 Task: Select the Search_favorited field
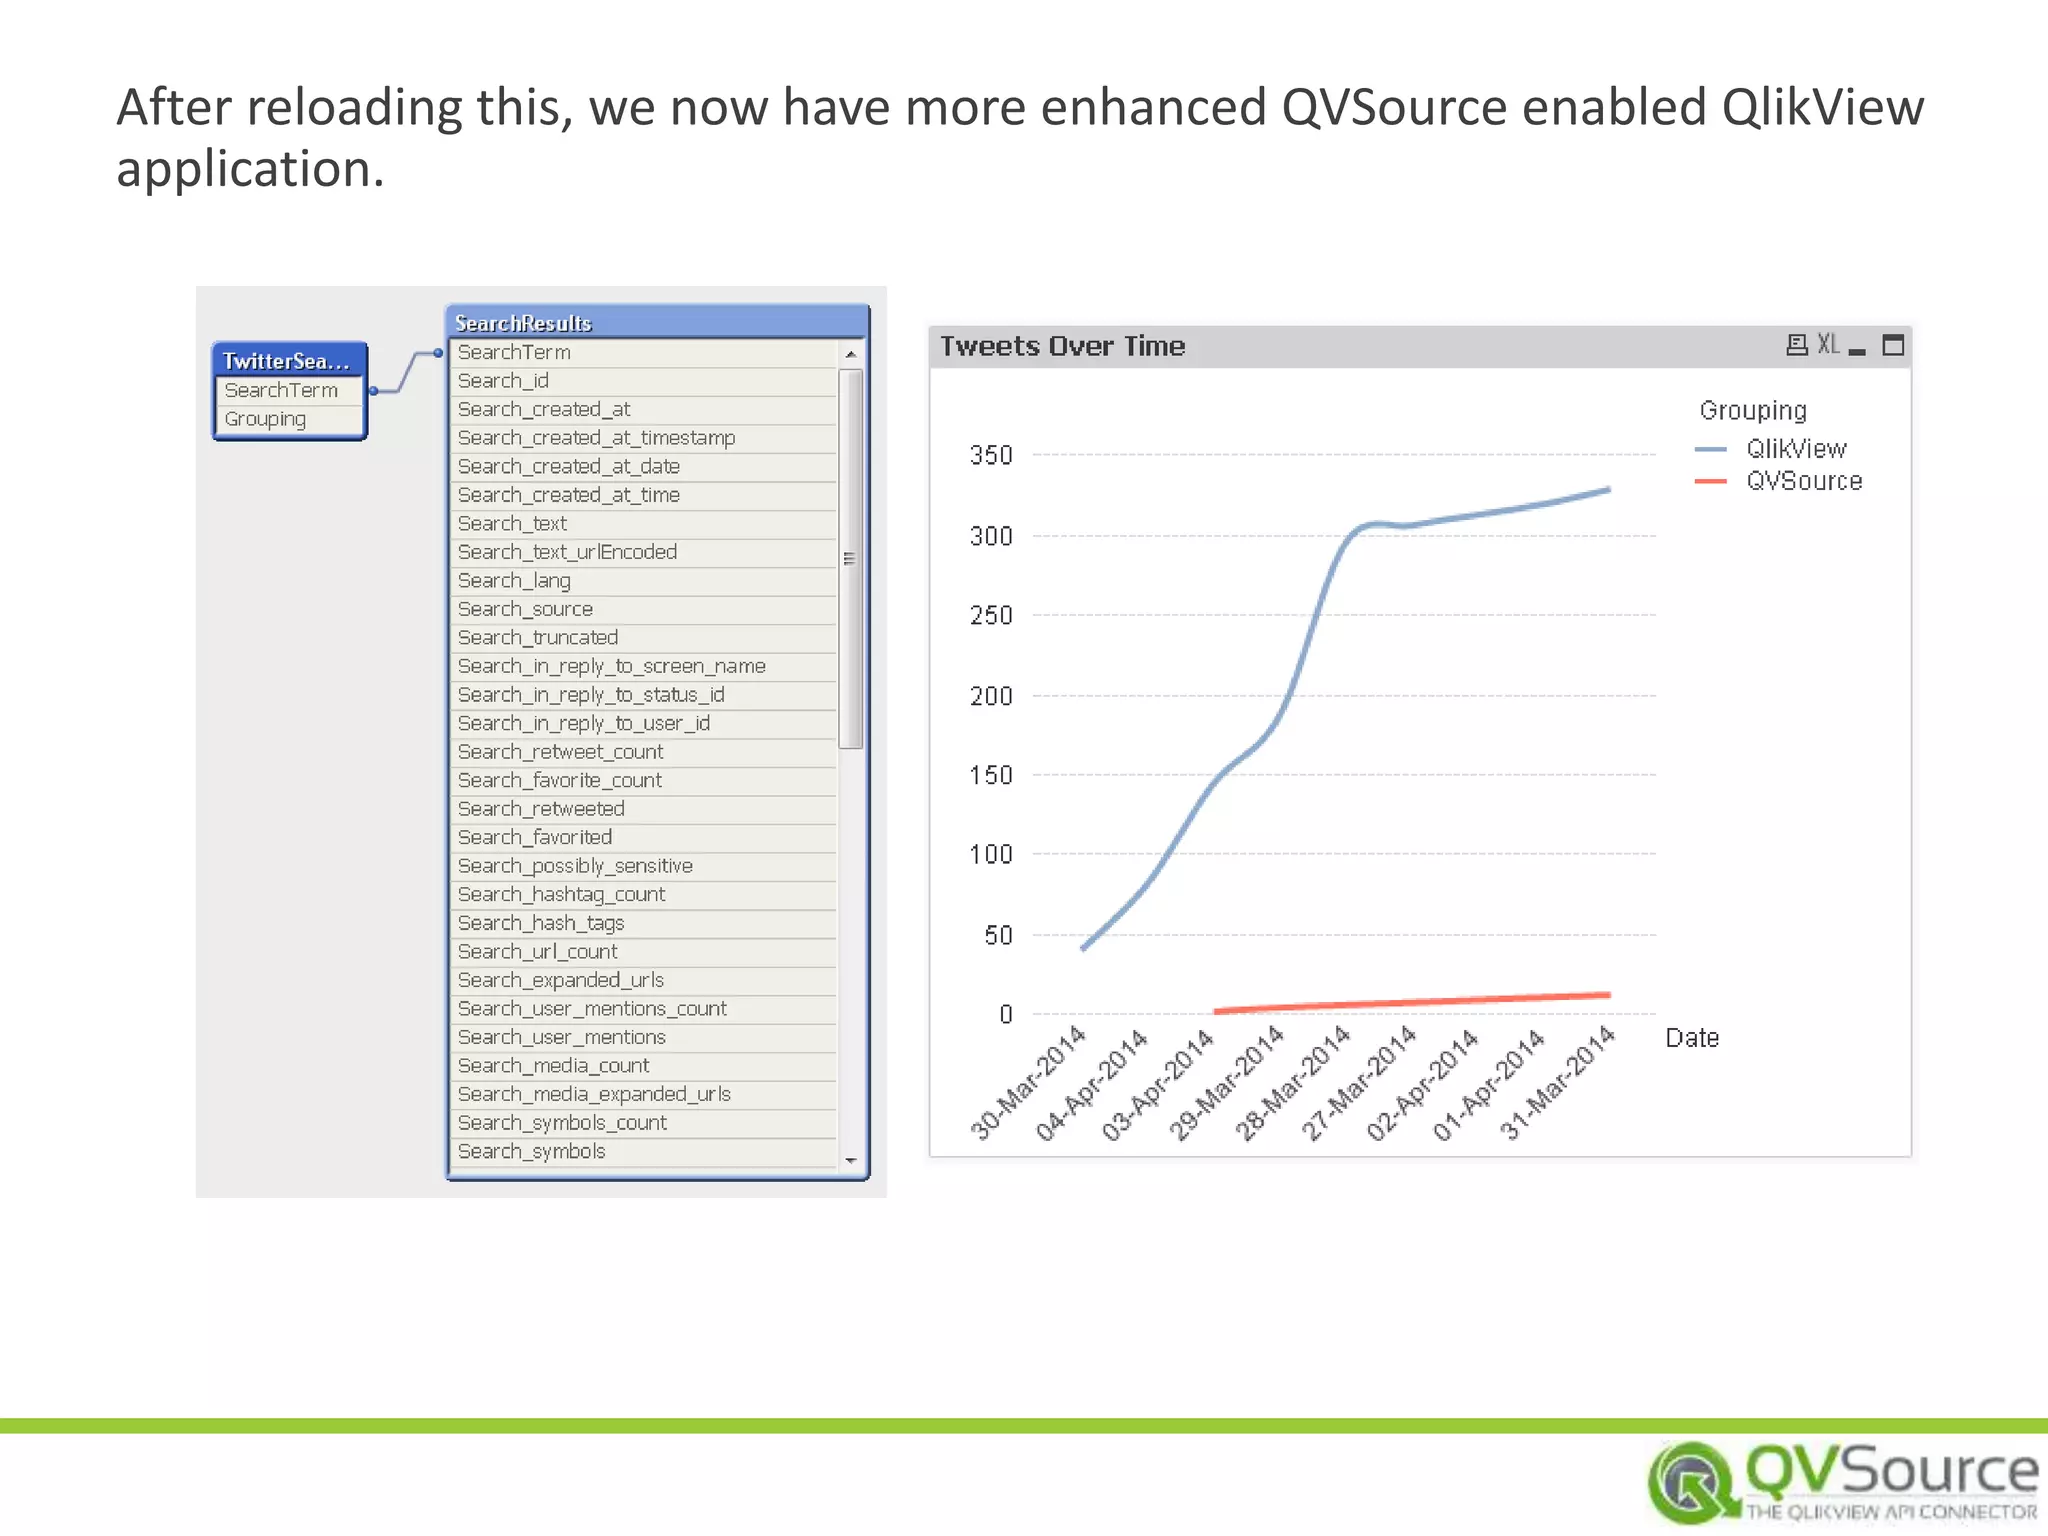[643, 837]
